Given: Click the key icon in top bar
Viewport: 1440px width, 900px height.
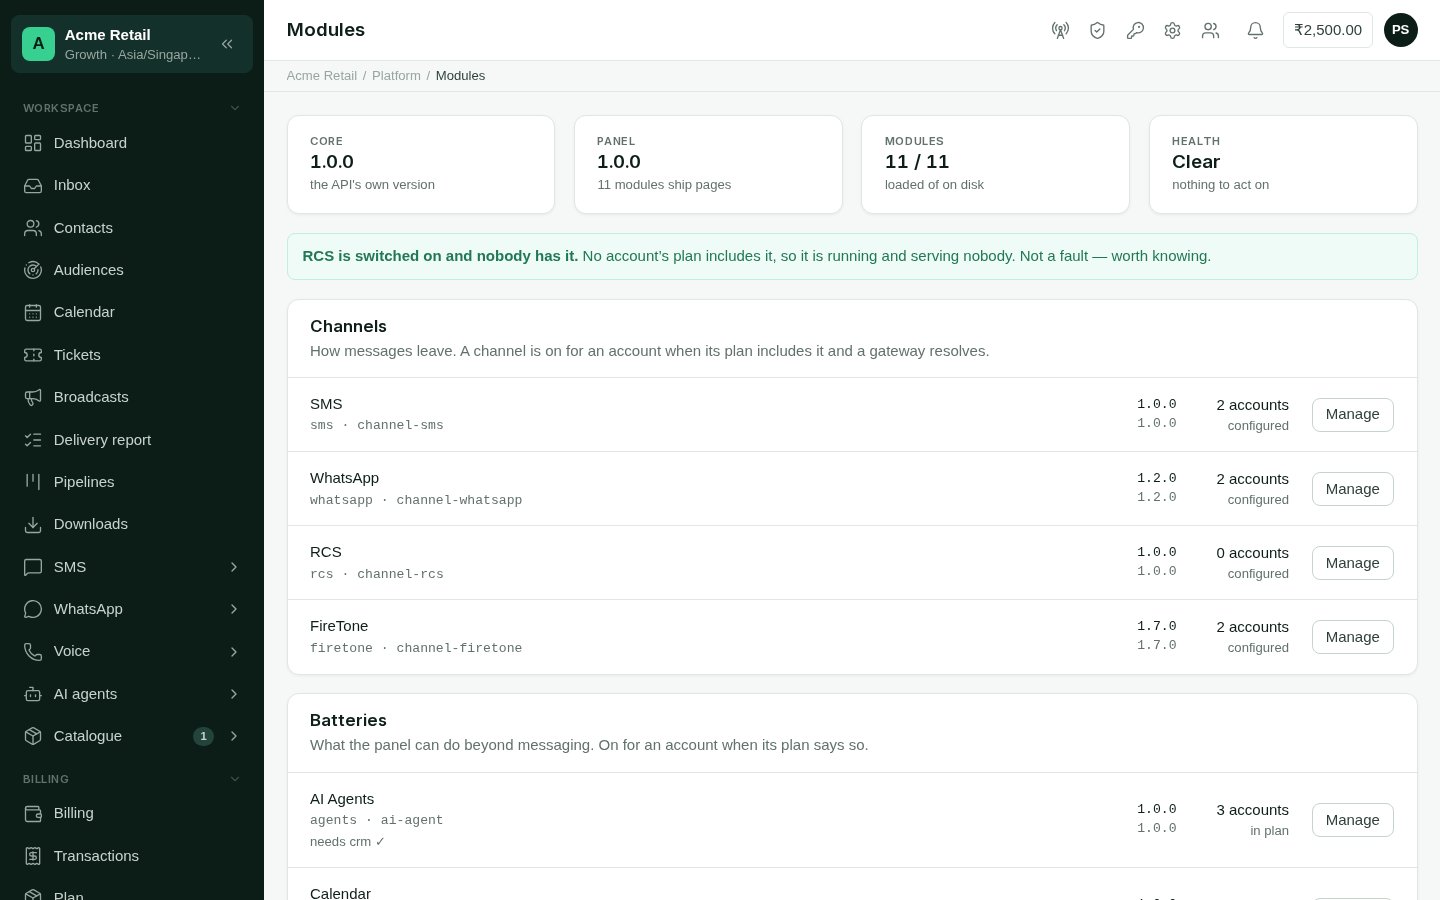Looking at the screenshot, I should [x=1135, y=30].
